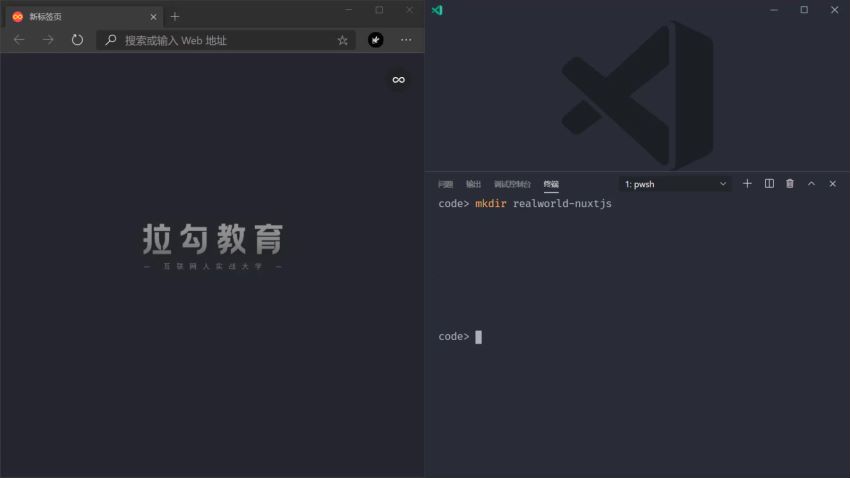Open the browser profile avatar
This screenshot has height=478, width=850.
click(376, 40)
